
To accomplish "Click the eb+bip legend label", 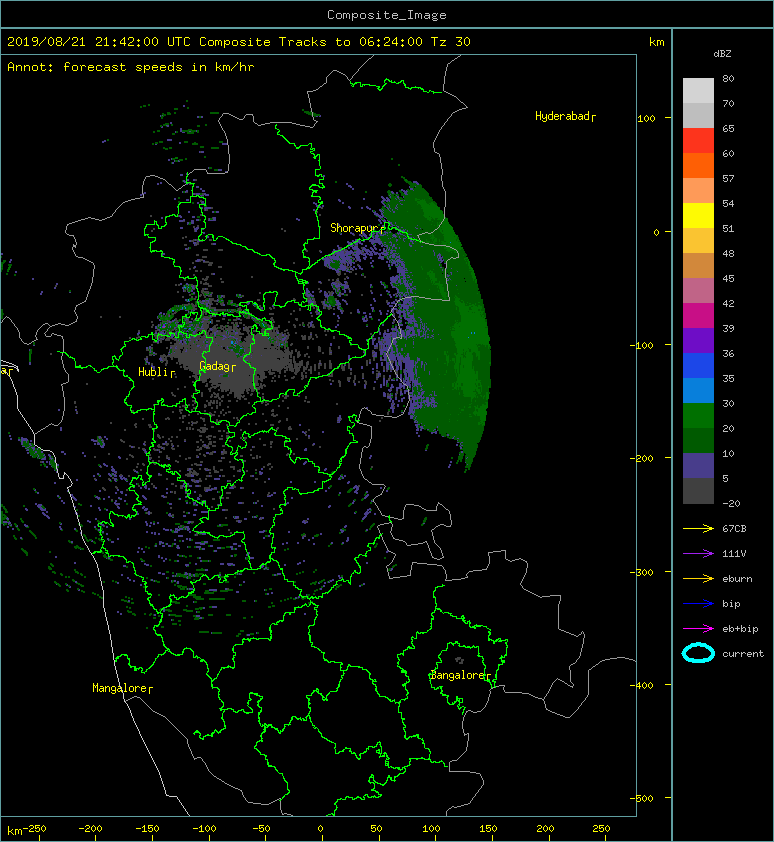I will tap(740, 628).
